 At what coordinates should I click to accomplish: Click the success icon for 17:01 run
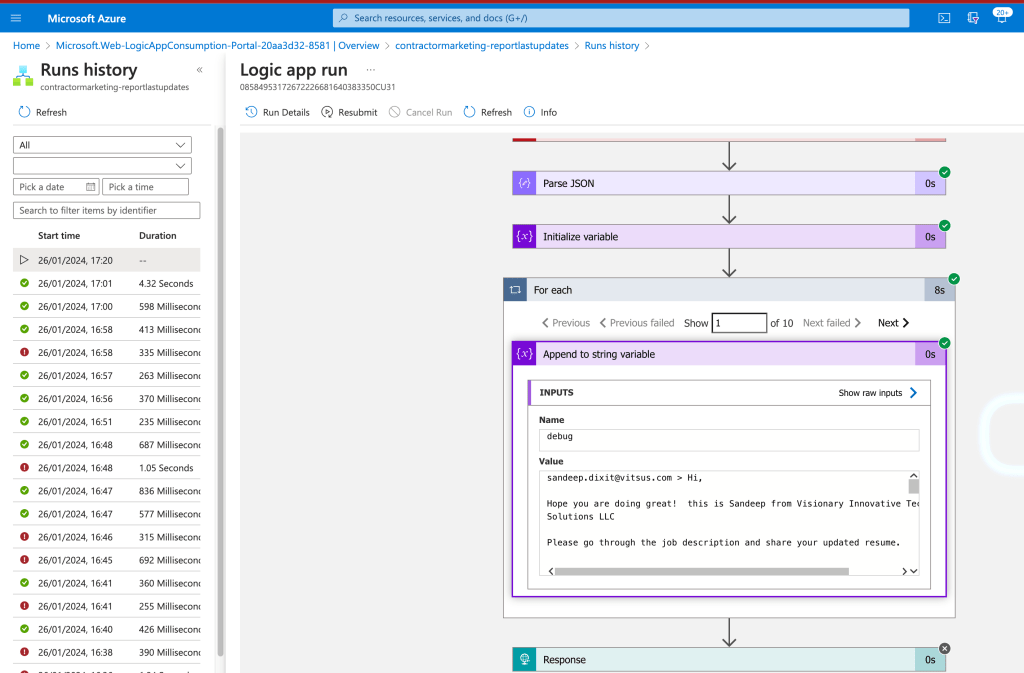tap(24, 283)
